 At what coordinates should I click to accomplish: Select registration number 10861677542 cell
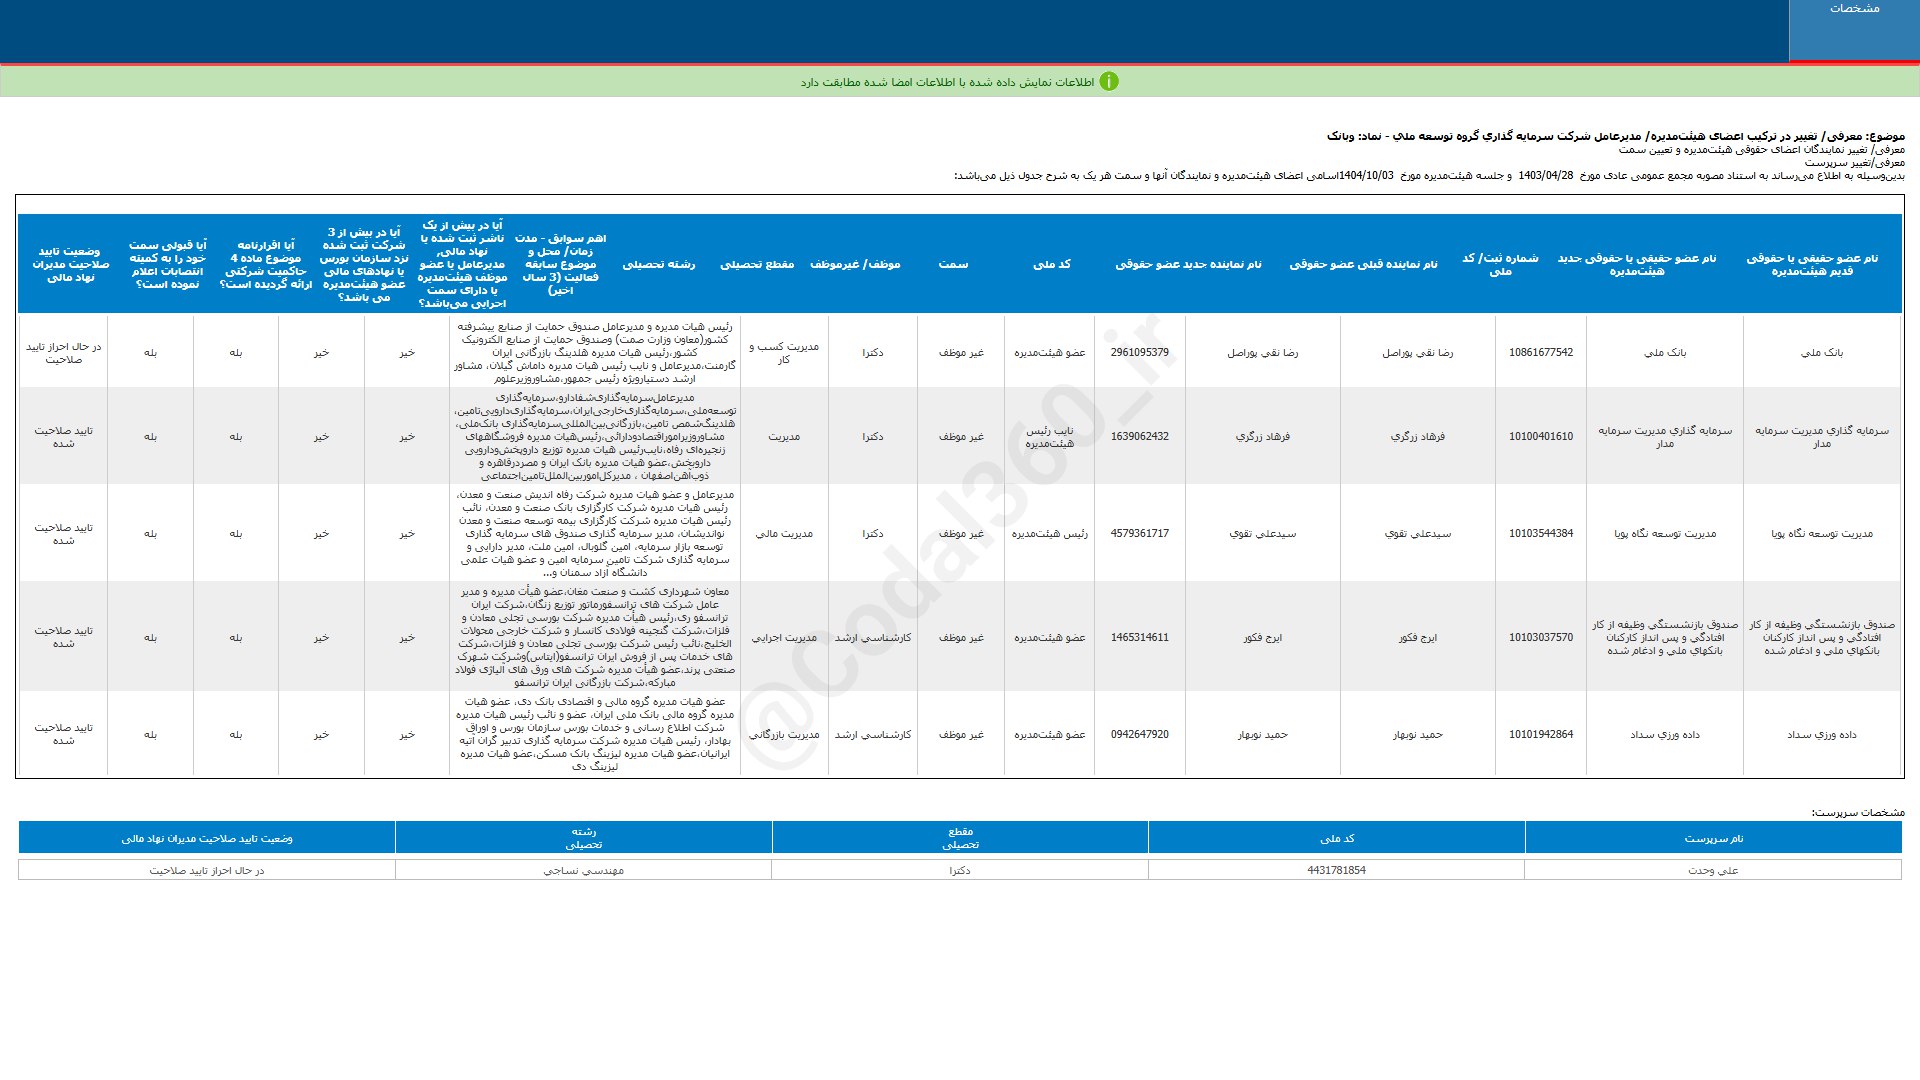(1540, 352)
